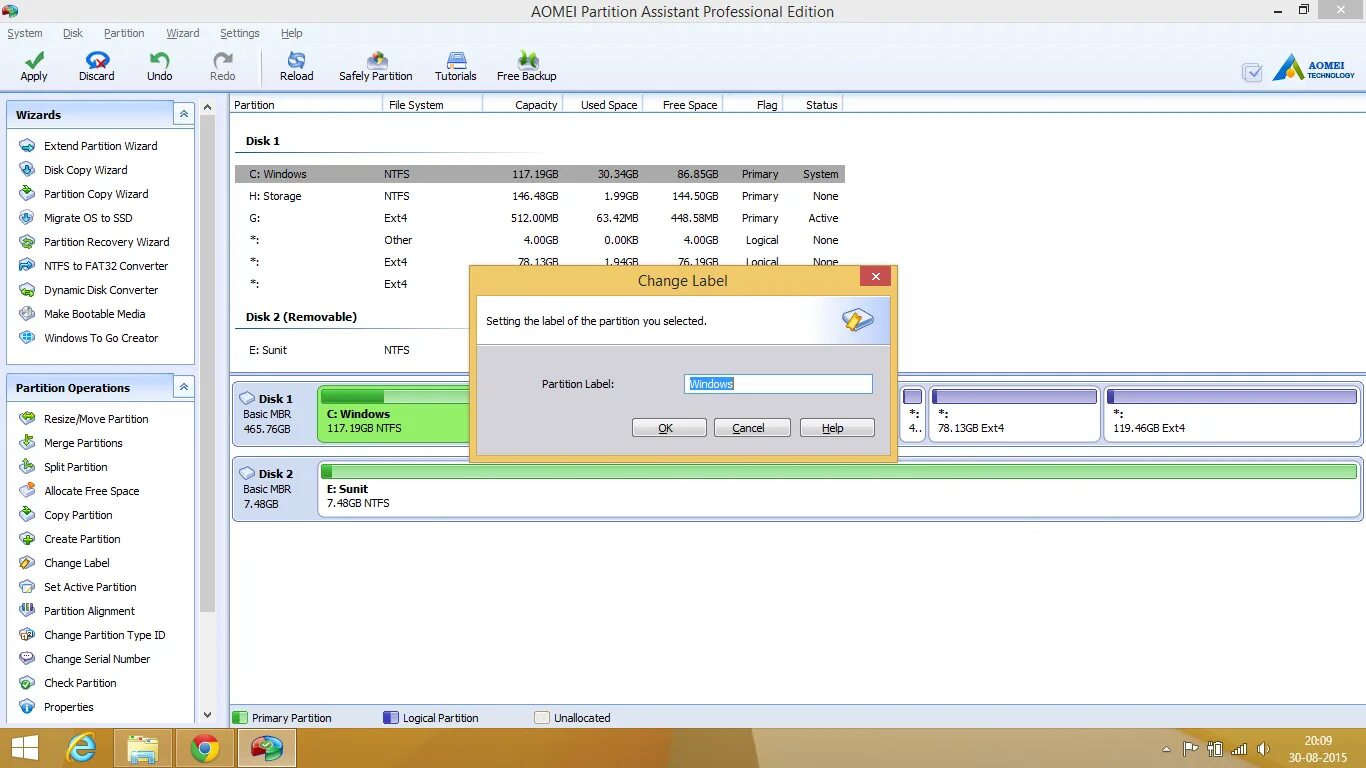1366x768 pixels.
Task: Open the Partition Copy Wizard
Action: coord(96,194)
